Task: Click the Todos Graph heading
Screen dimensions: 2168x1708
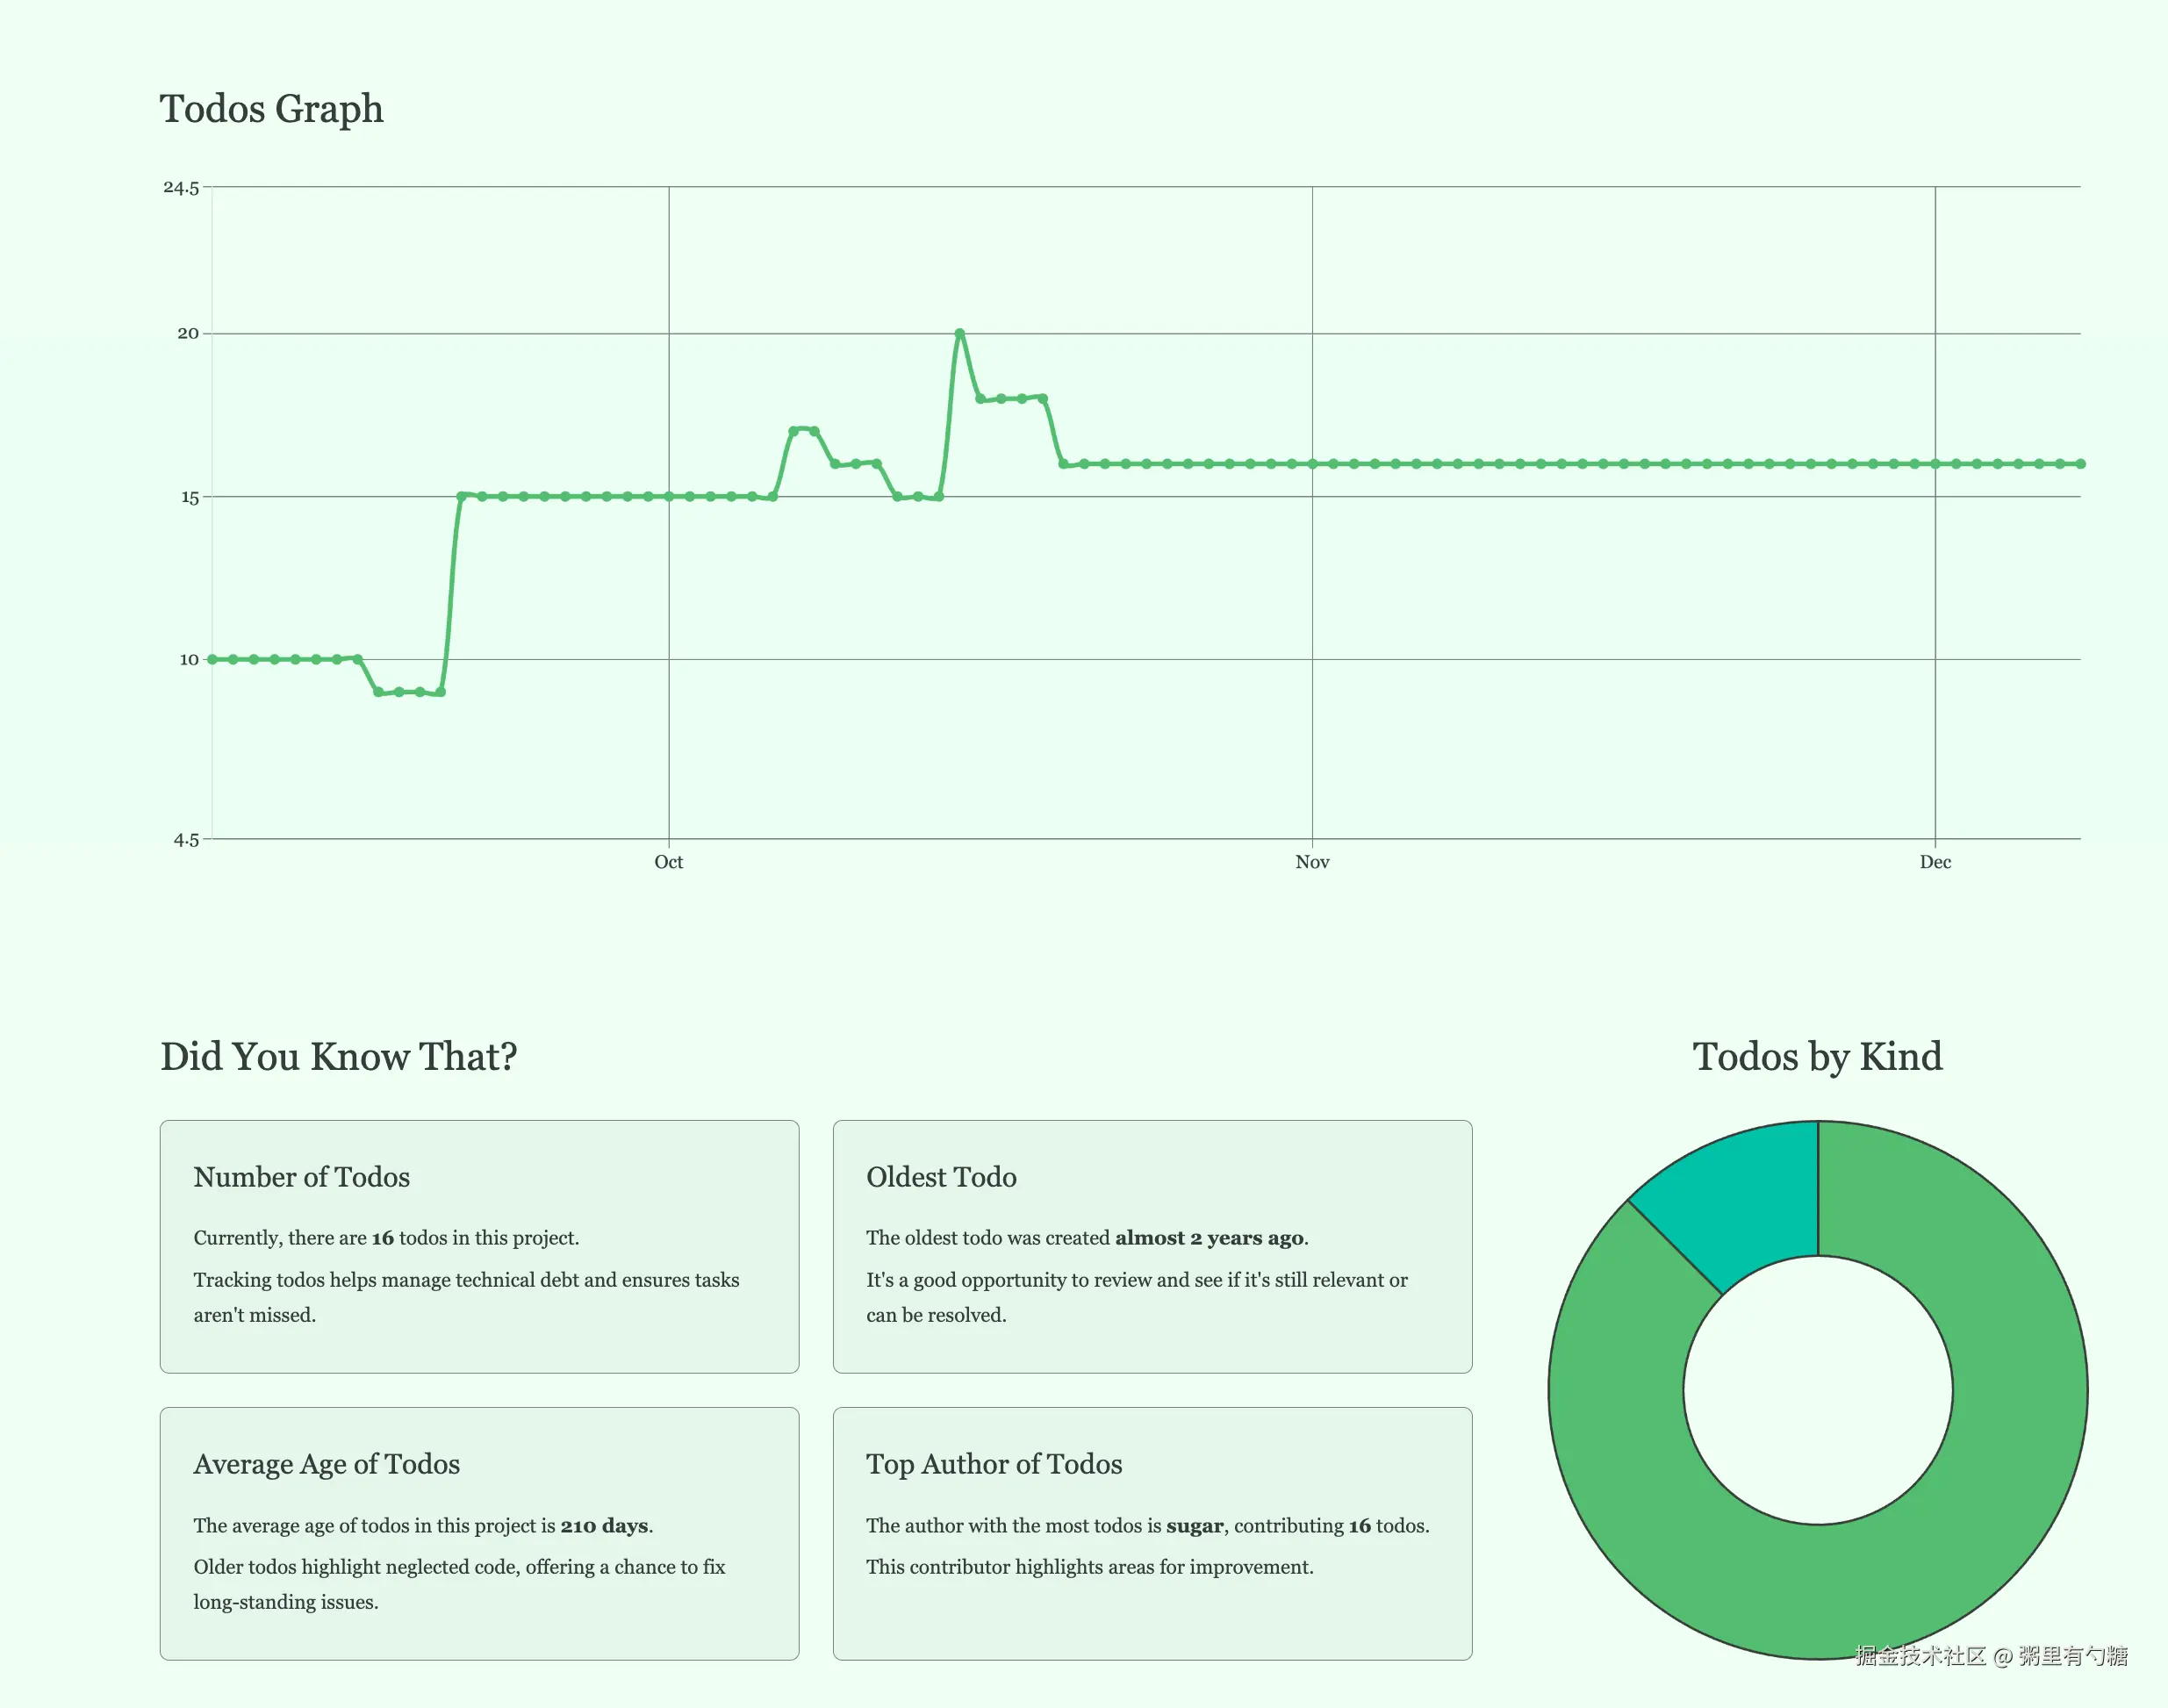Action: pos(271,108)
